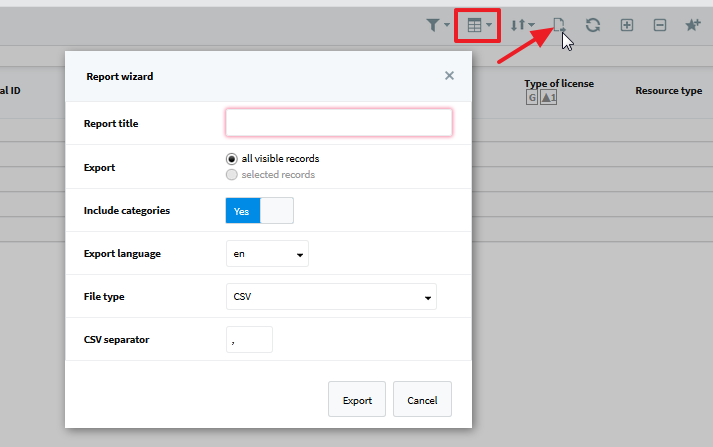Click the sort priority triangle badge
Image resolution: width=713 pixels, height=447 pixels.
548,97
